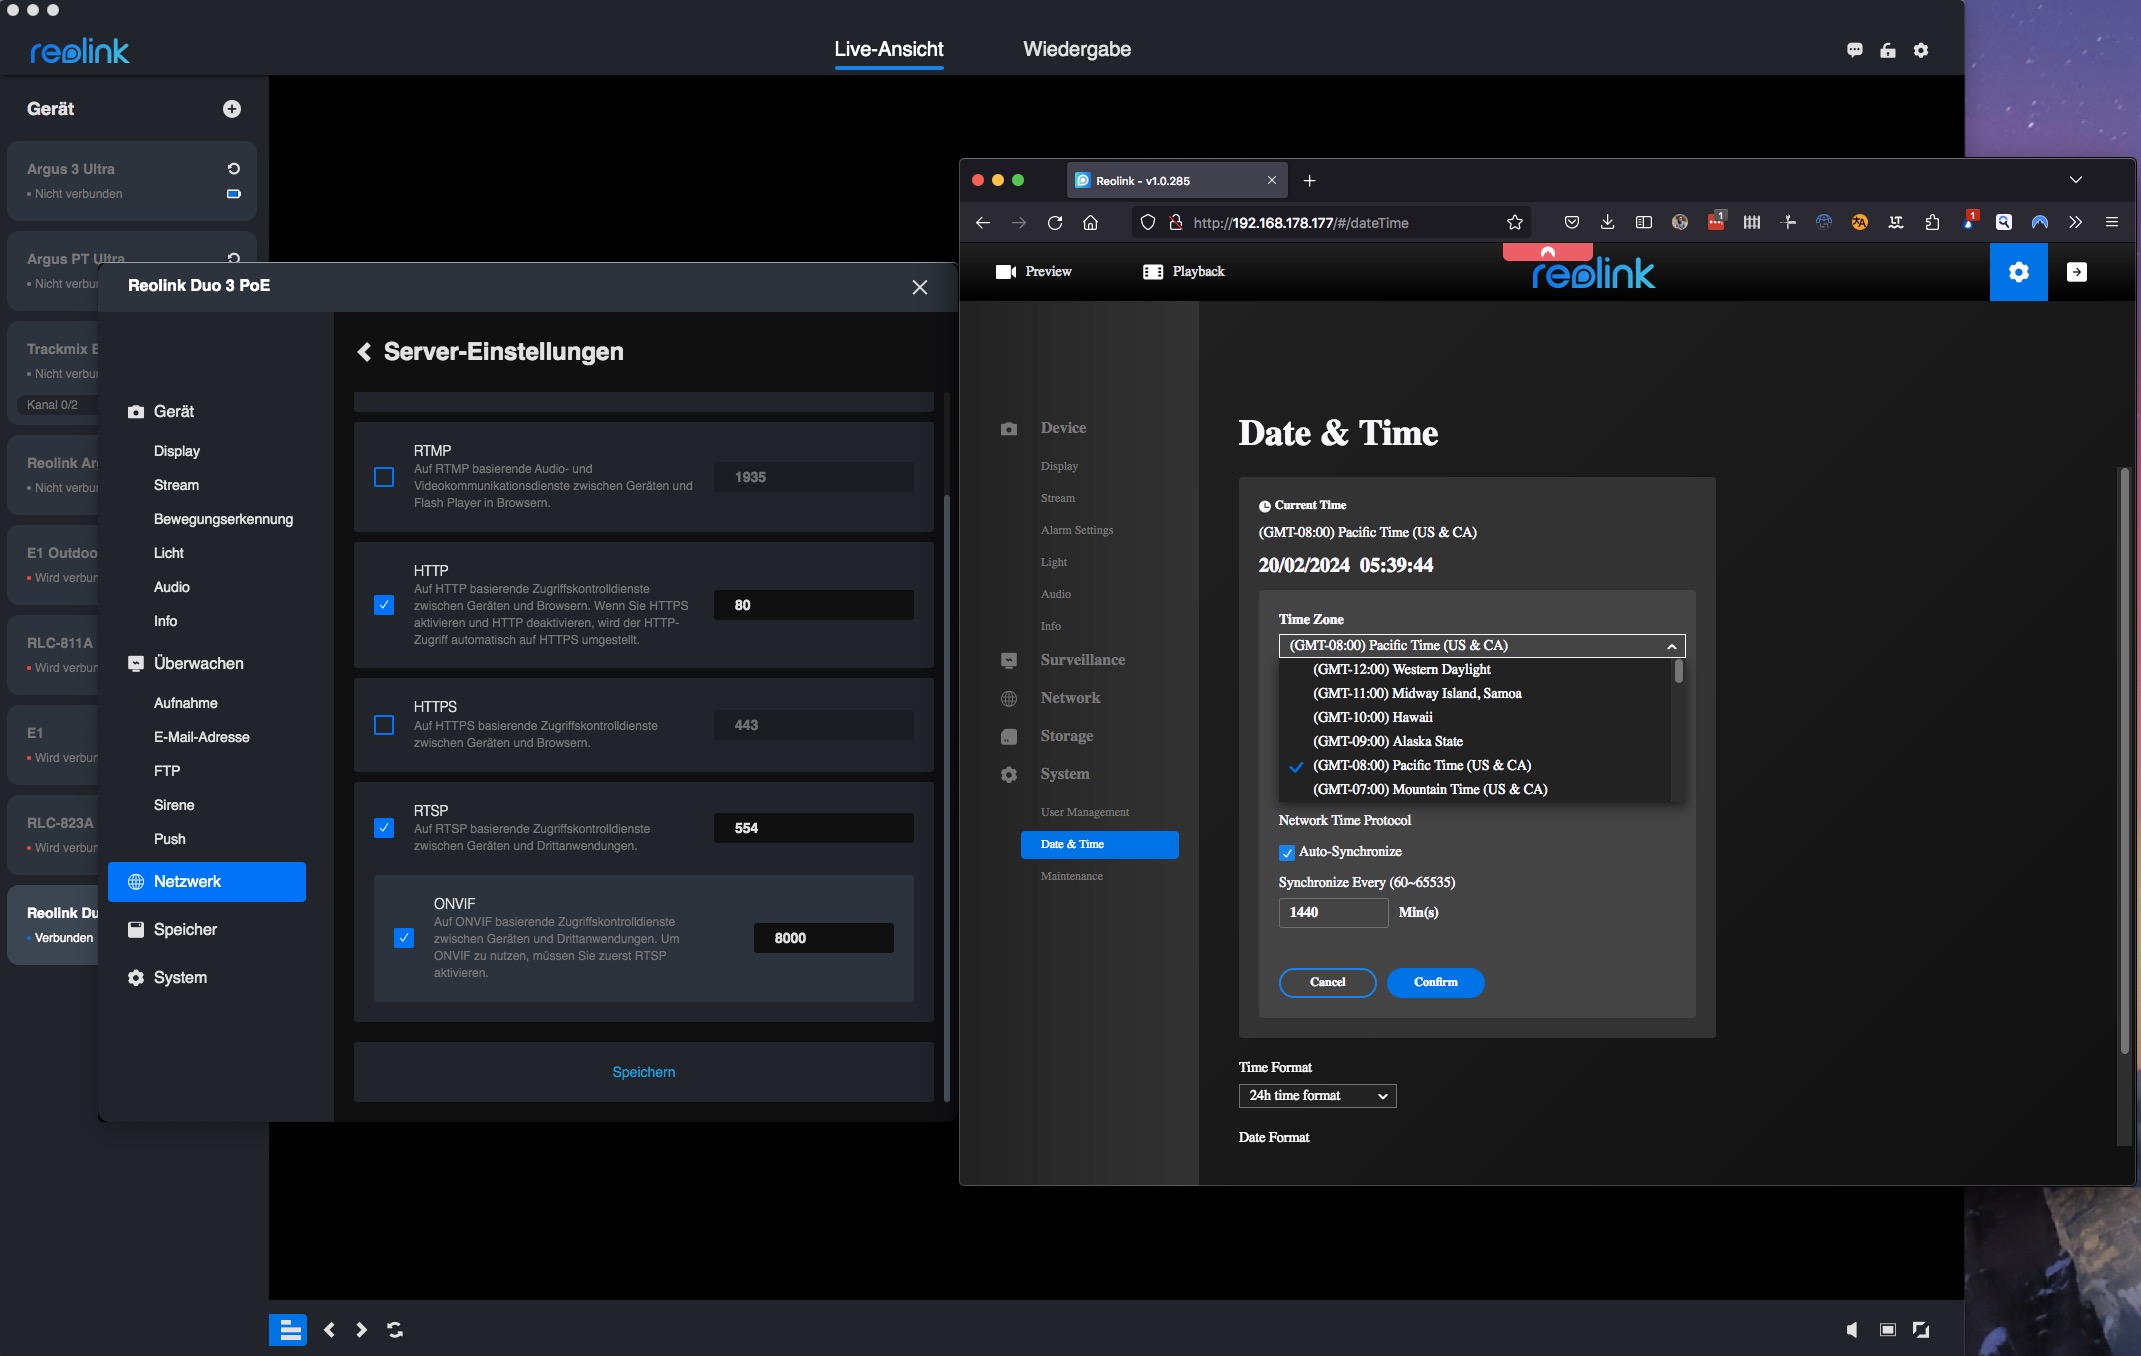Click the Speichern button

click(643, 1072)
